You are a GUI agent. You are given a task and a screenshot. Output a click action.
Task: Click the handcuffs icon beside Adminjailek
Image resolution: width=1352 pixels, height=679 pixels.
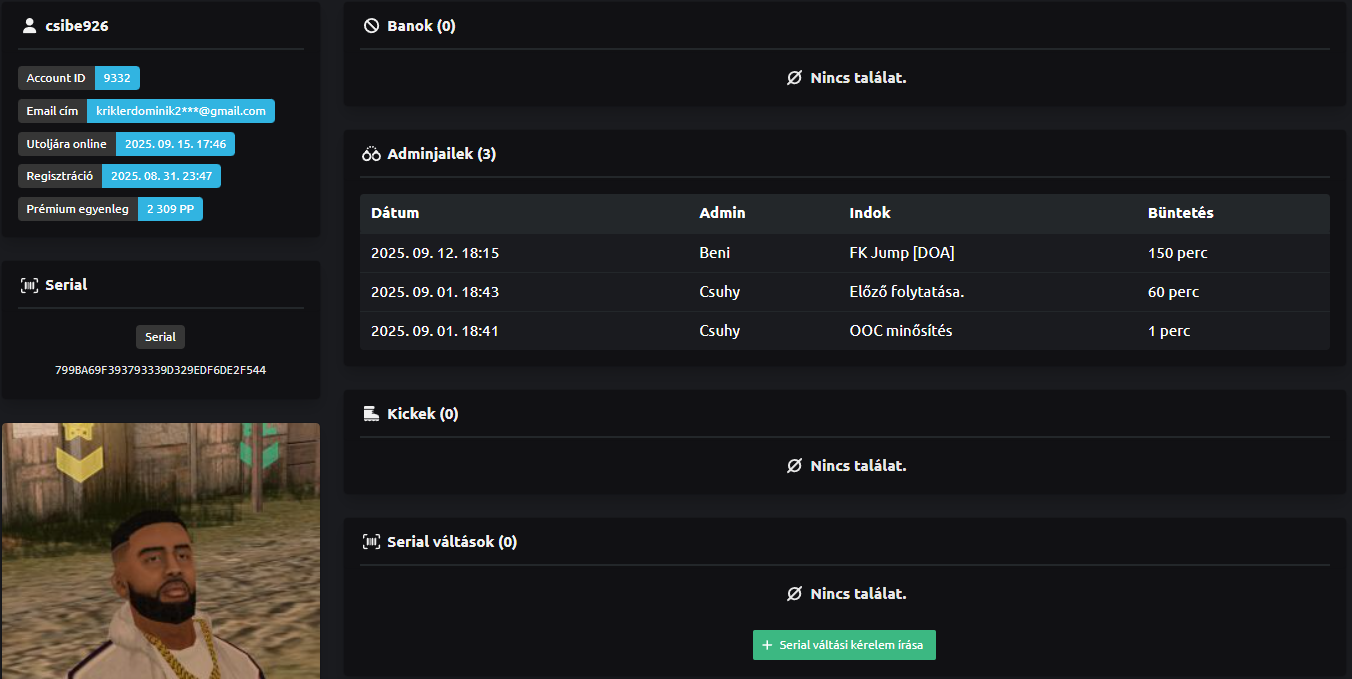(371, 154)
